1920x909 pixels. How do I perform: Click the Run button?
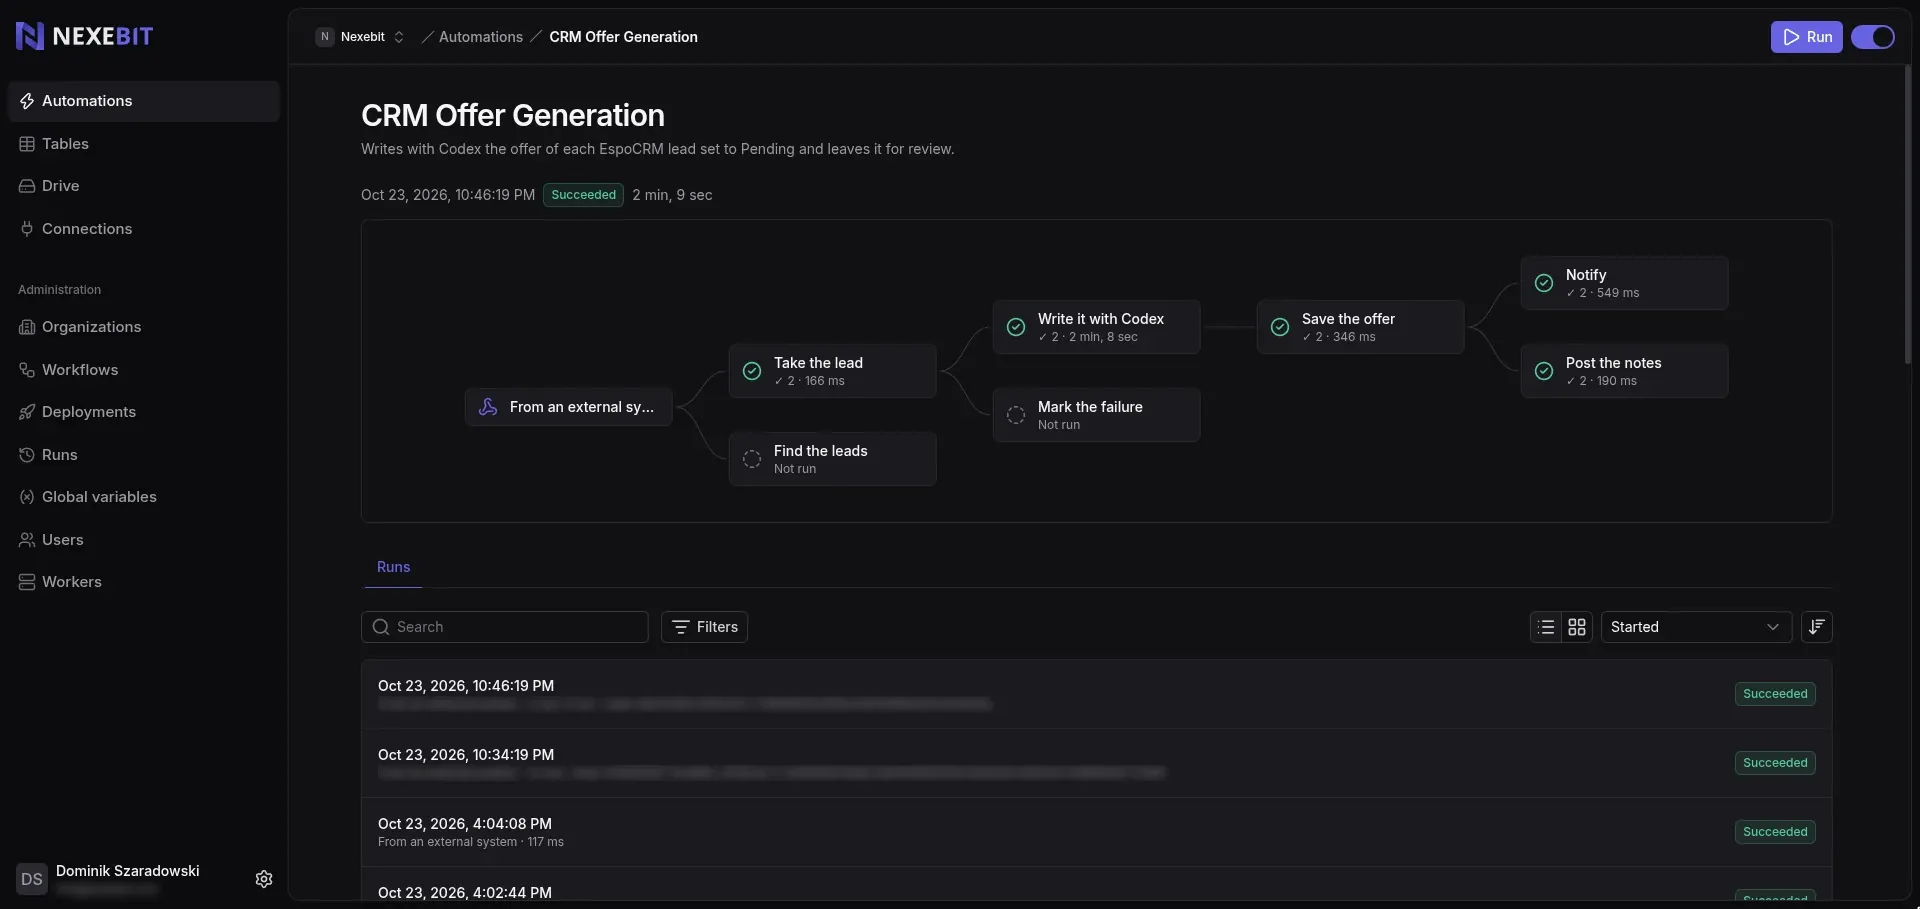1806,37
